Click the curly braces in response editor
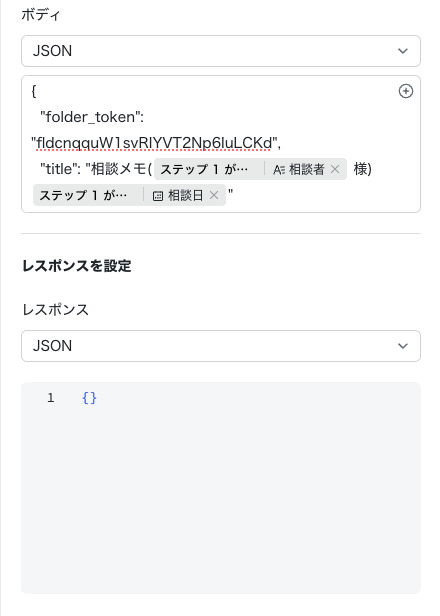Image resolution: width=440 pixels, height=616 pixels. click(89, 398)
